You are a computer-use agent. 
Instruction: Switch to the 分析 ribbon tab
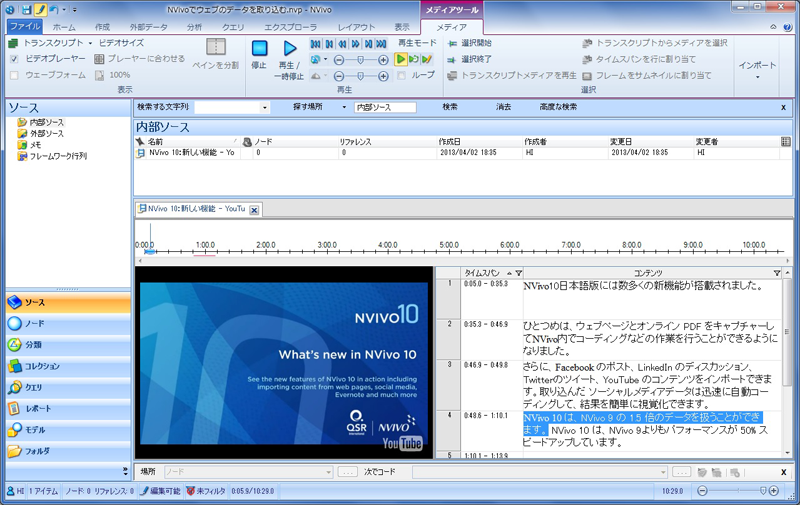(x=194, y=27)
